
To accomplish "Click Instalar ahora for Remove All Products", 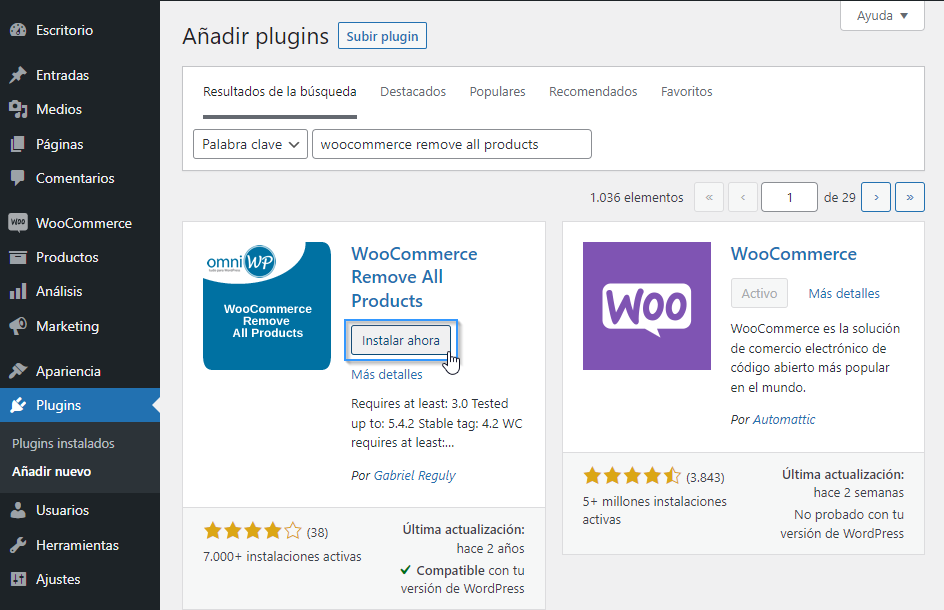I will (400, 340).
